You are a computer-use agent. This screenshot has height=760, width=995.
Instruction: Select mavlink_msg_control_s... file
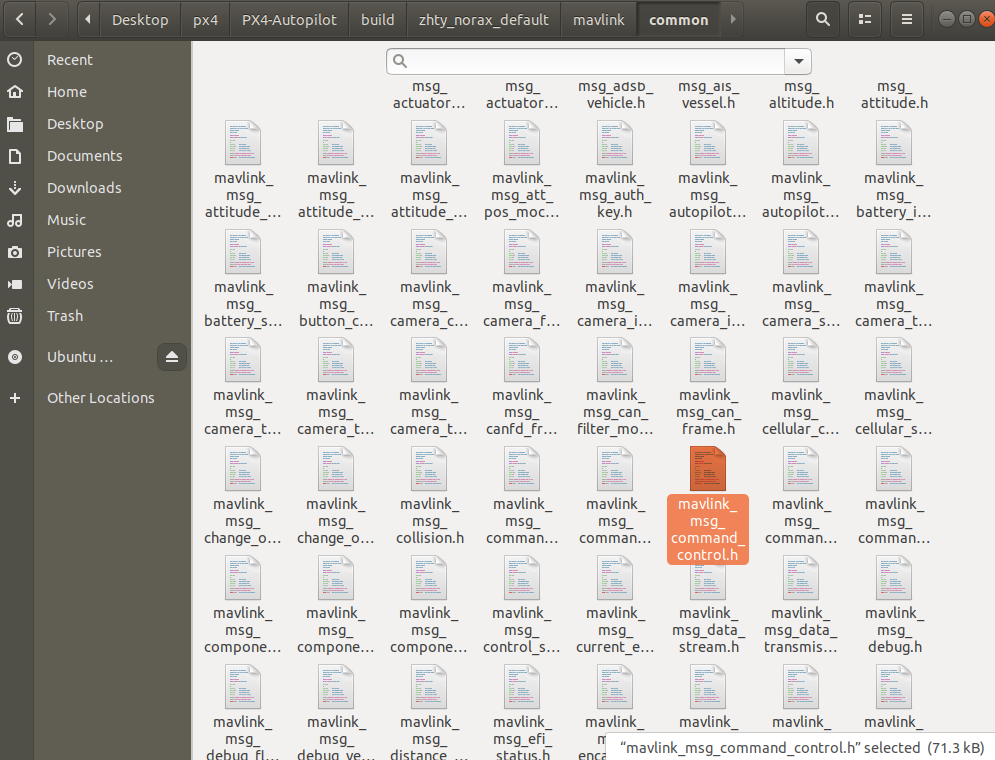522,605
